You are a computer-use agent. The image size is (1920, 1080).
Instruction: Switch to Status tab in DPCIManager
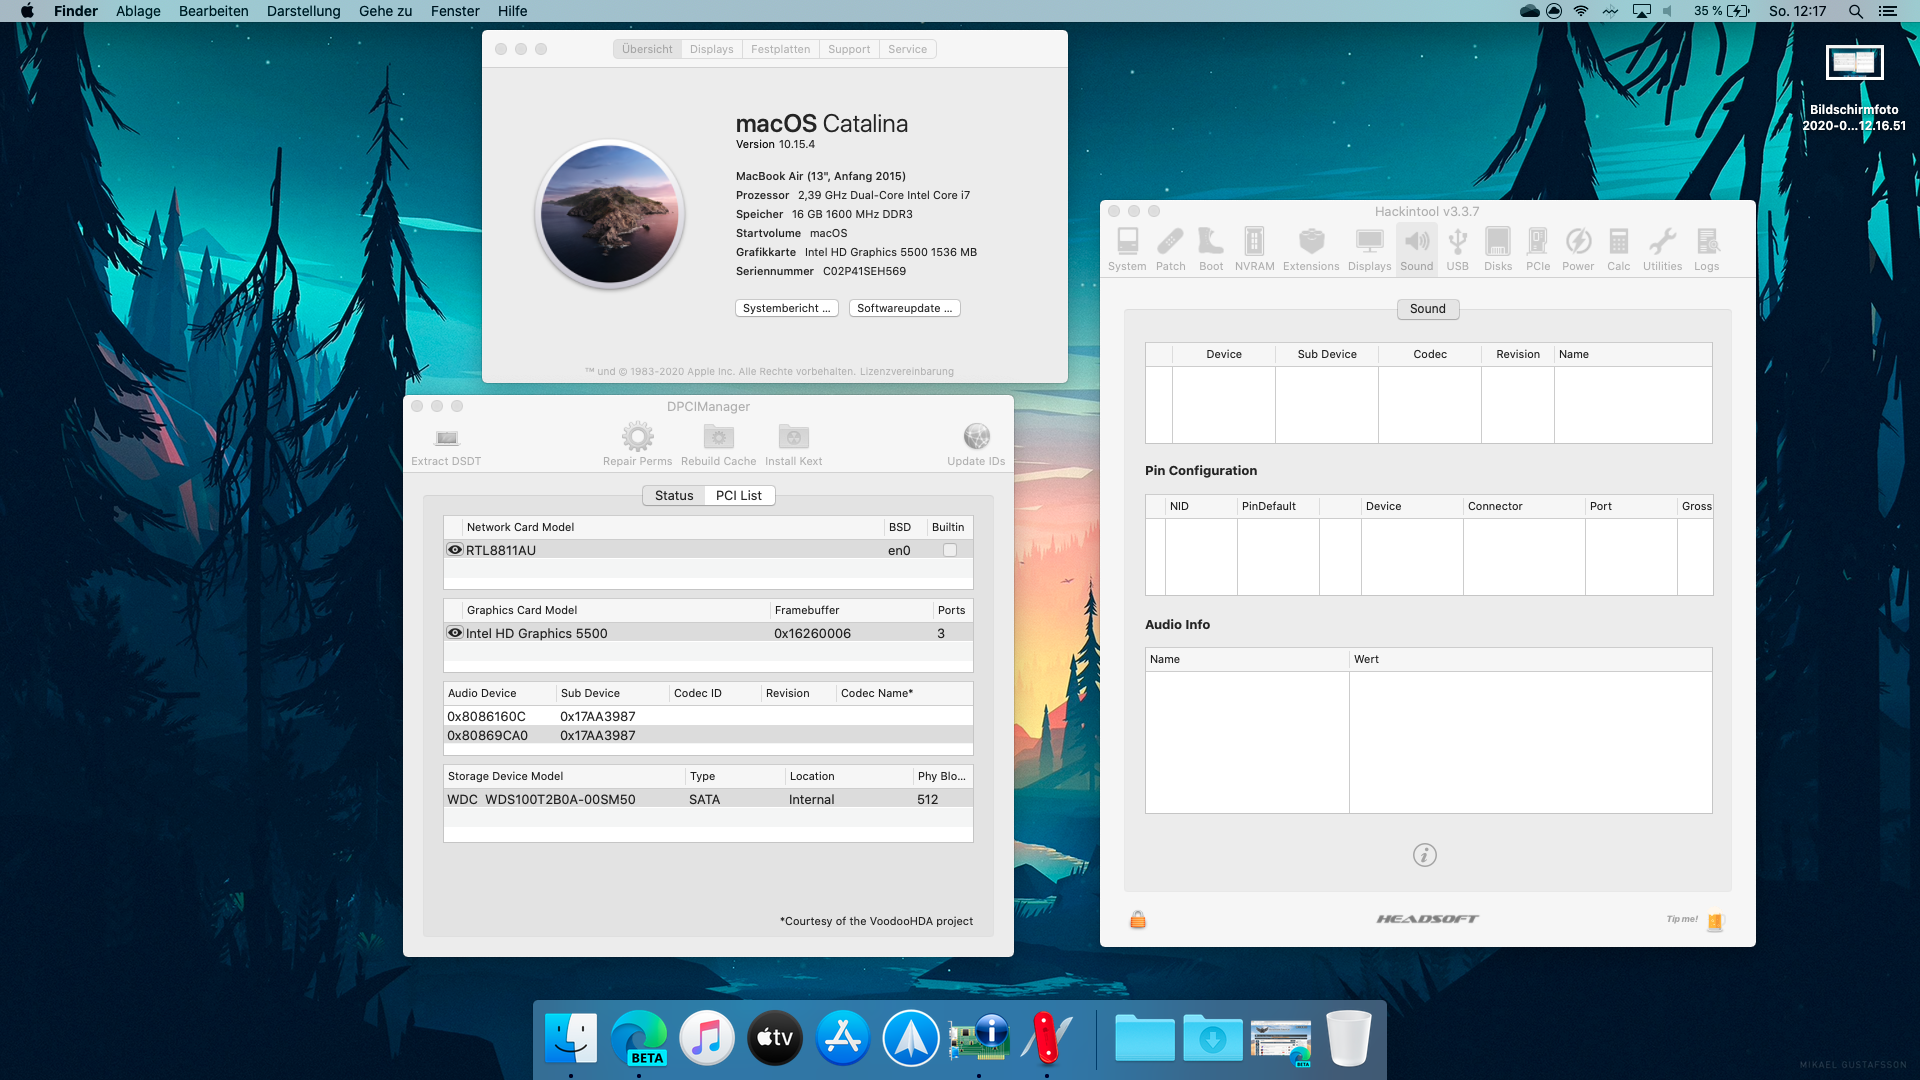(673, 495)
